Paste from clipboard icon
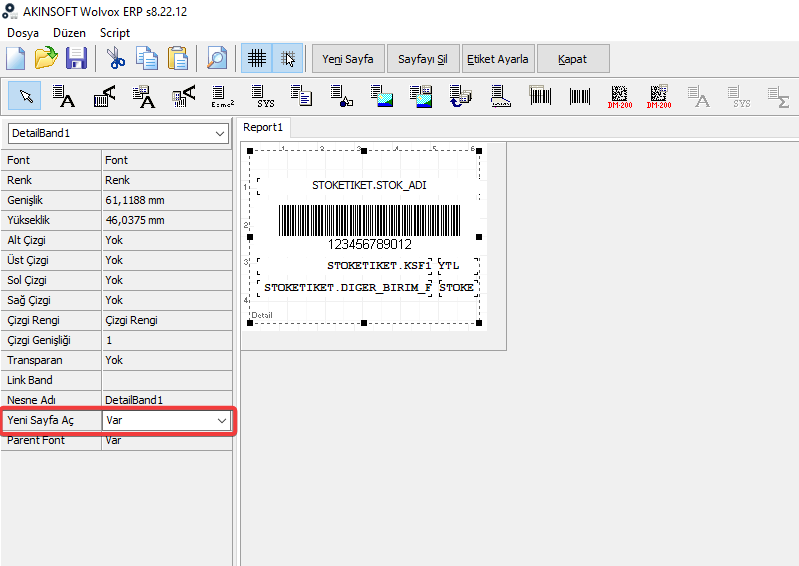This screenshot has height=566, width=799. (178, 58)
